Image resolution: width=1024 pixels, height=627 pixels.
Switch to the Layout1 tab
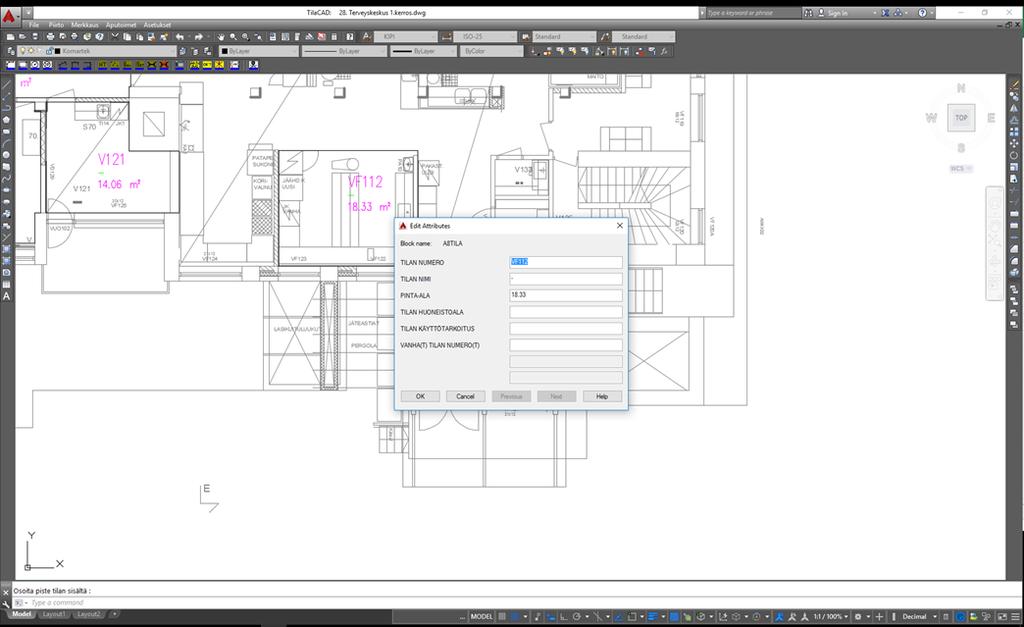(x=54, y=615)
